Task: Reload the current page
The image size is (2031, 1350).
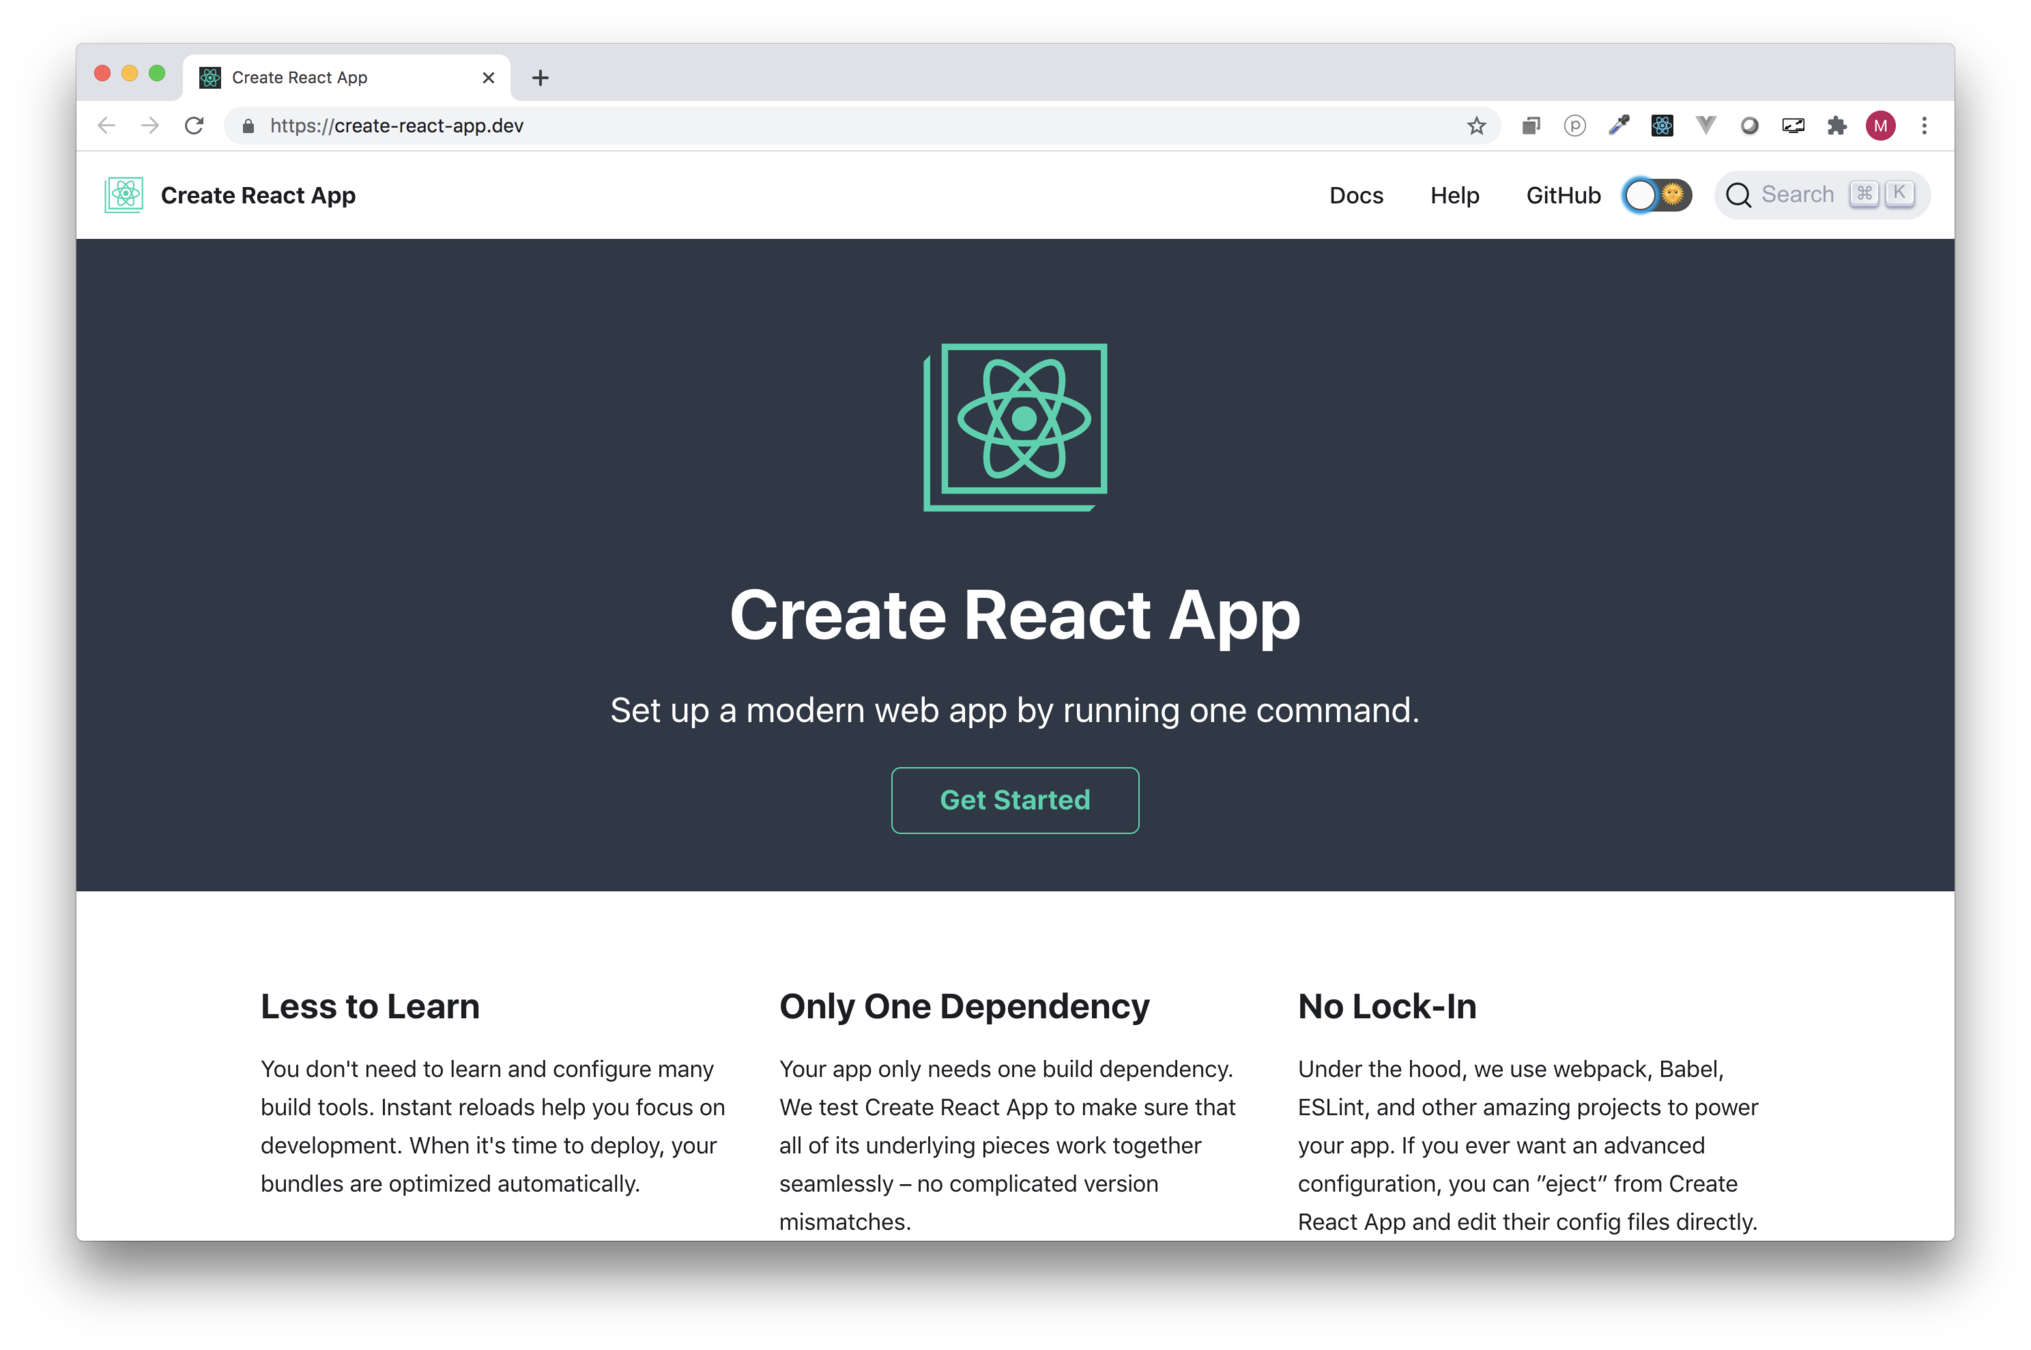Action: [194, 126]
